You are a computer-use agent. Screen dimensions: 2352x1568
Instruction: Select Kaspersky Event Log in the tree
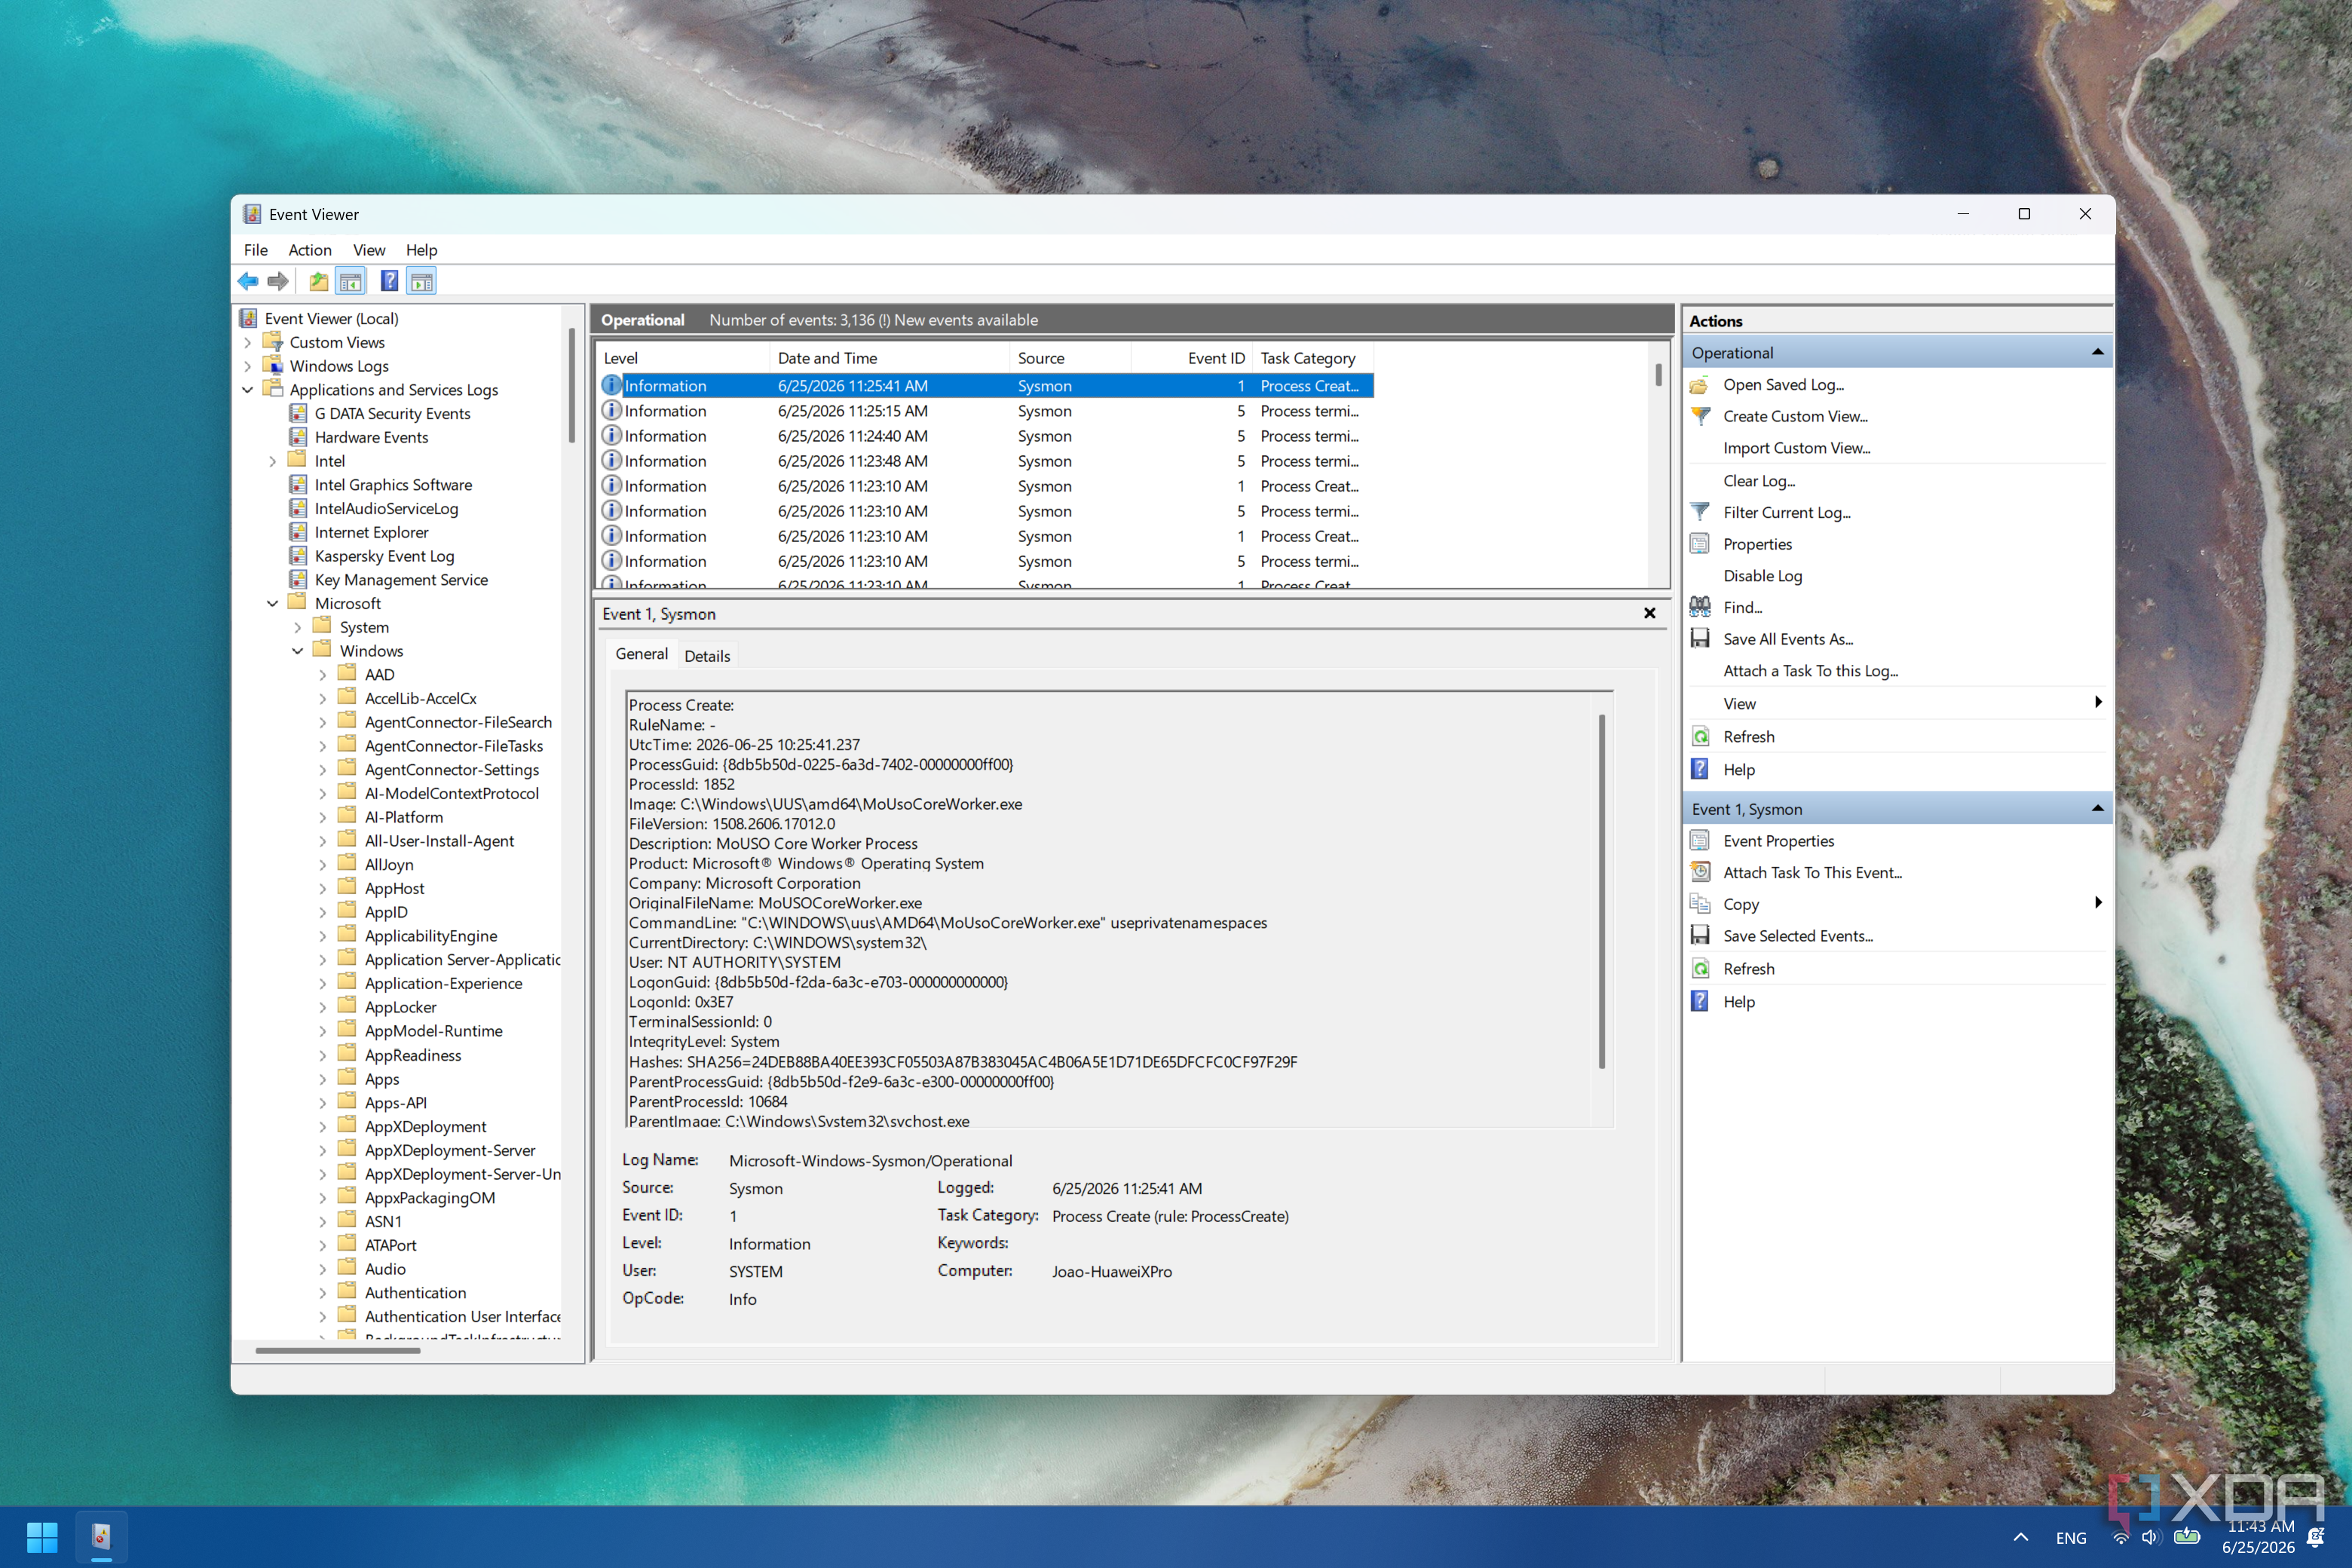click(x=384, y=556)
